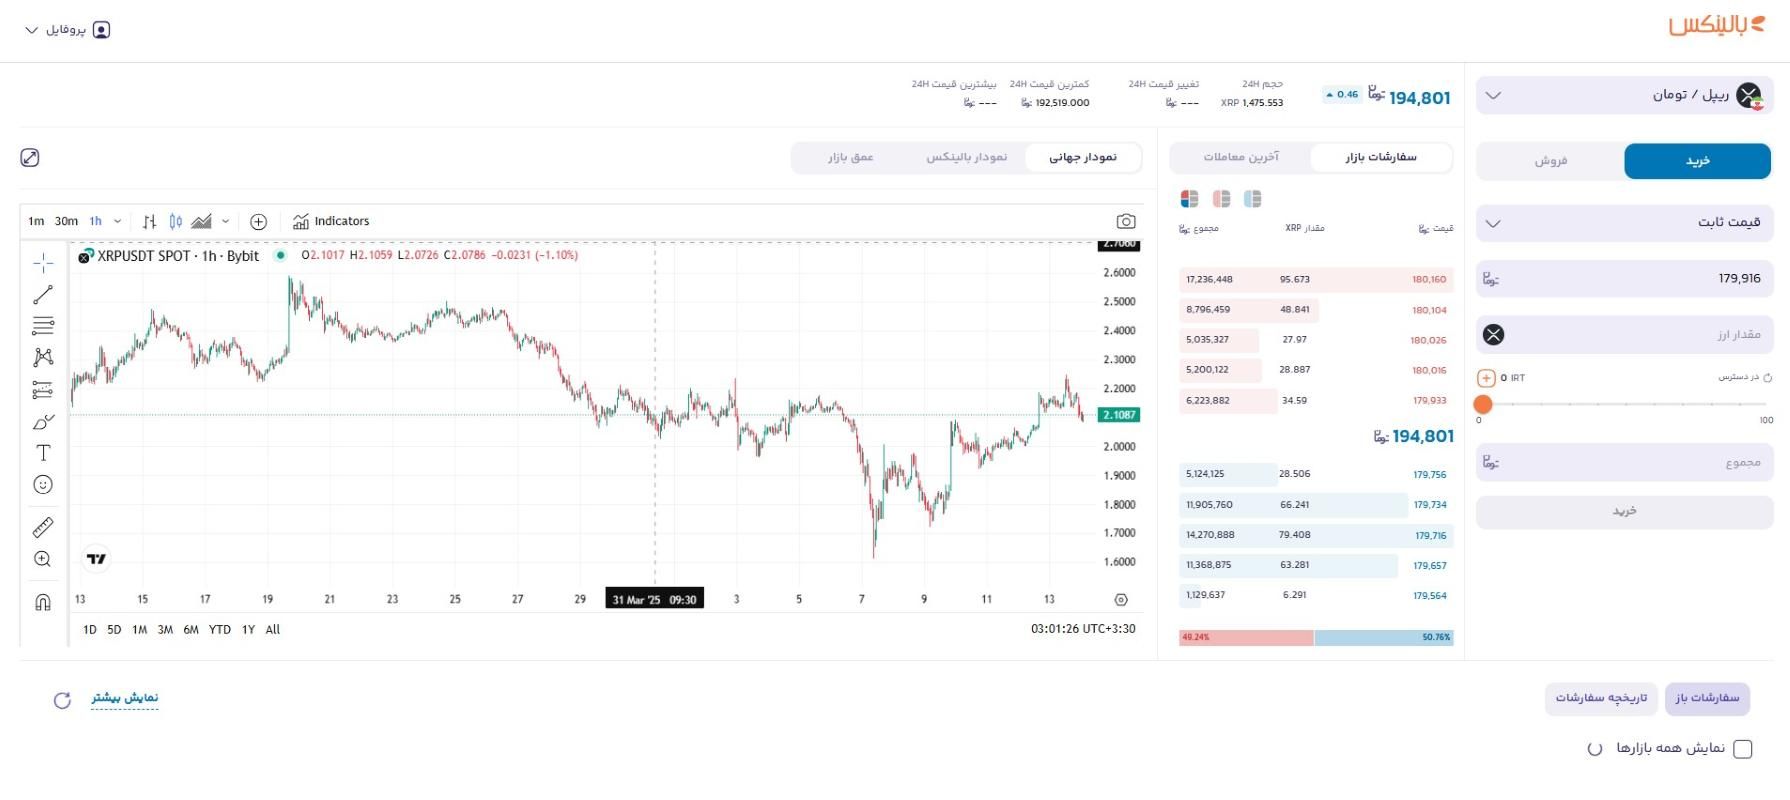Select the ruler measure tool

click(x=43, y=527)
